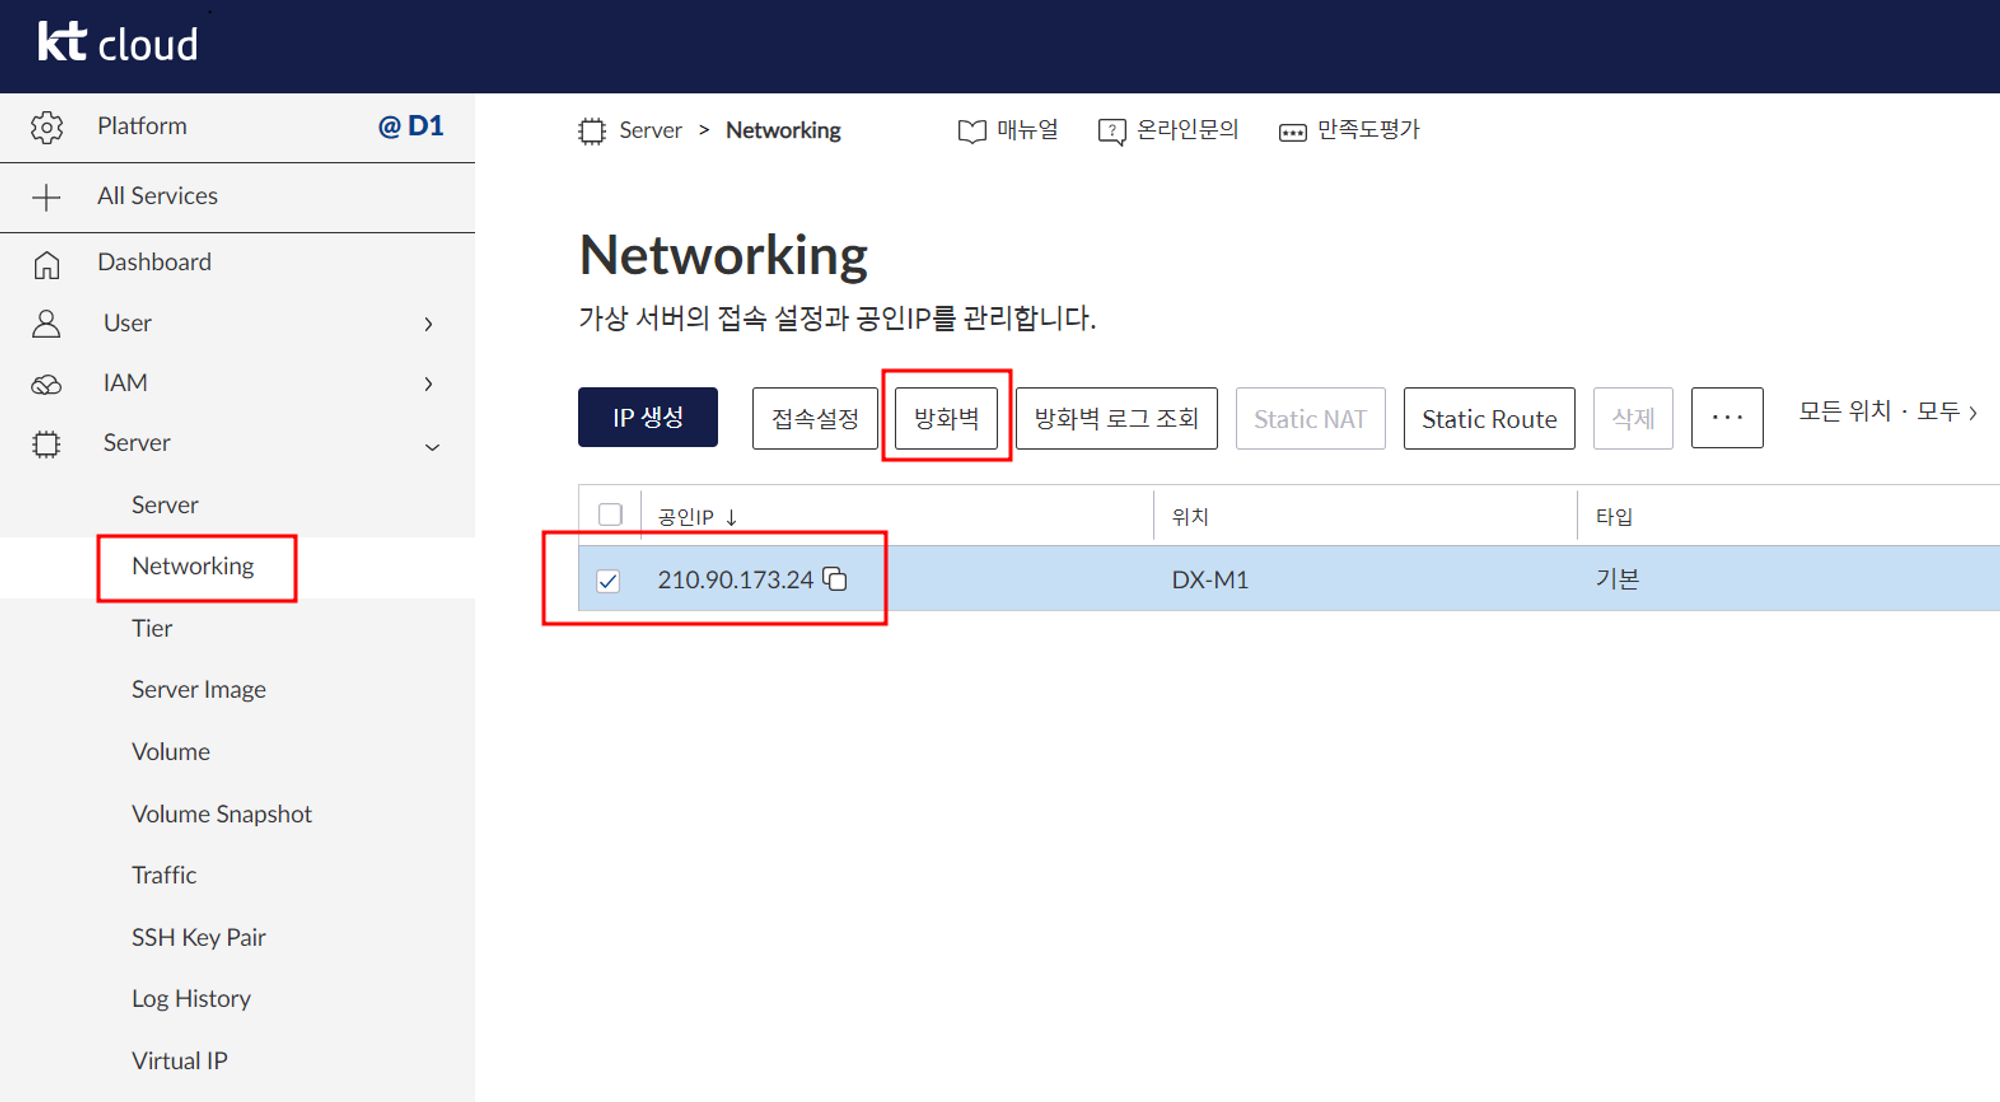Click the IP 생성 button
The image size is (2000, 1102).
pyautogui.click(x=647, y=418)
